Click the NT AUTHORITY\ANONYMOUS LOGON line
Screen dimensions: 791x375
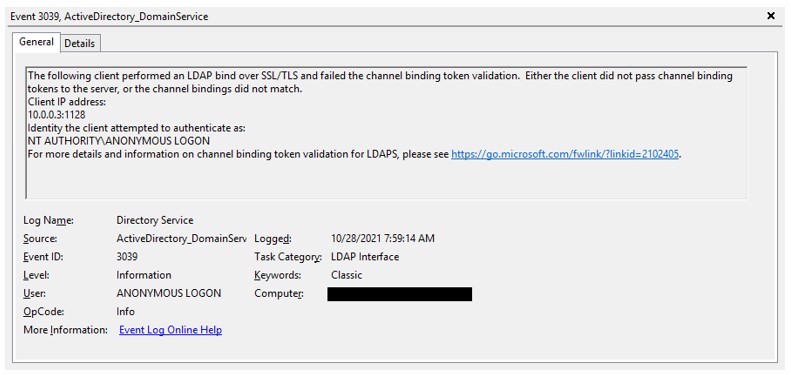coord(119,141)
